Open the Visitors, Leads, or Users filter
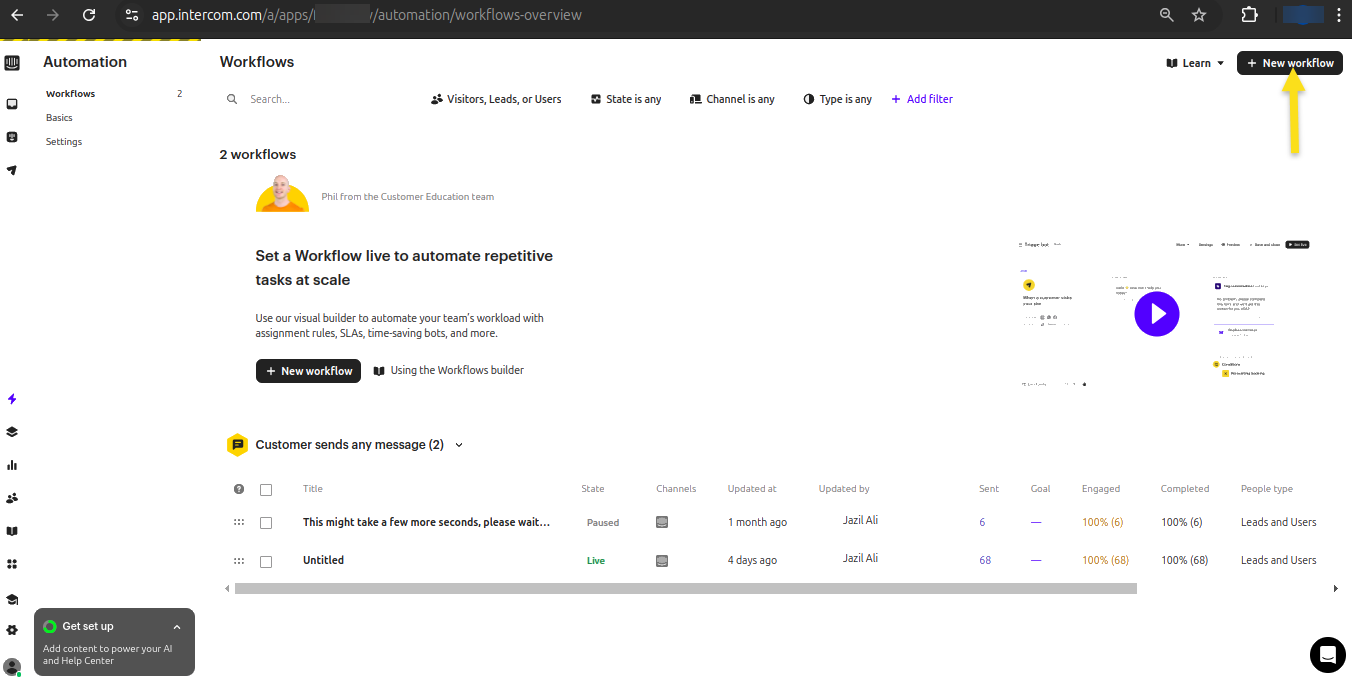This screenshot has width=1352, height=678. click(x=496, y=99)
